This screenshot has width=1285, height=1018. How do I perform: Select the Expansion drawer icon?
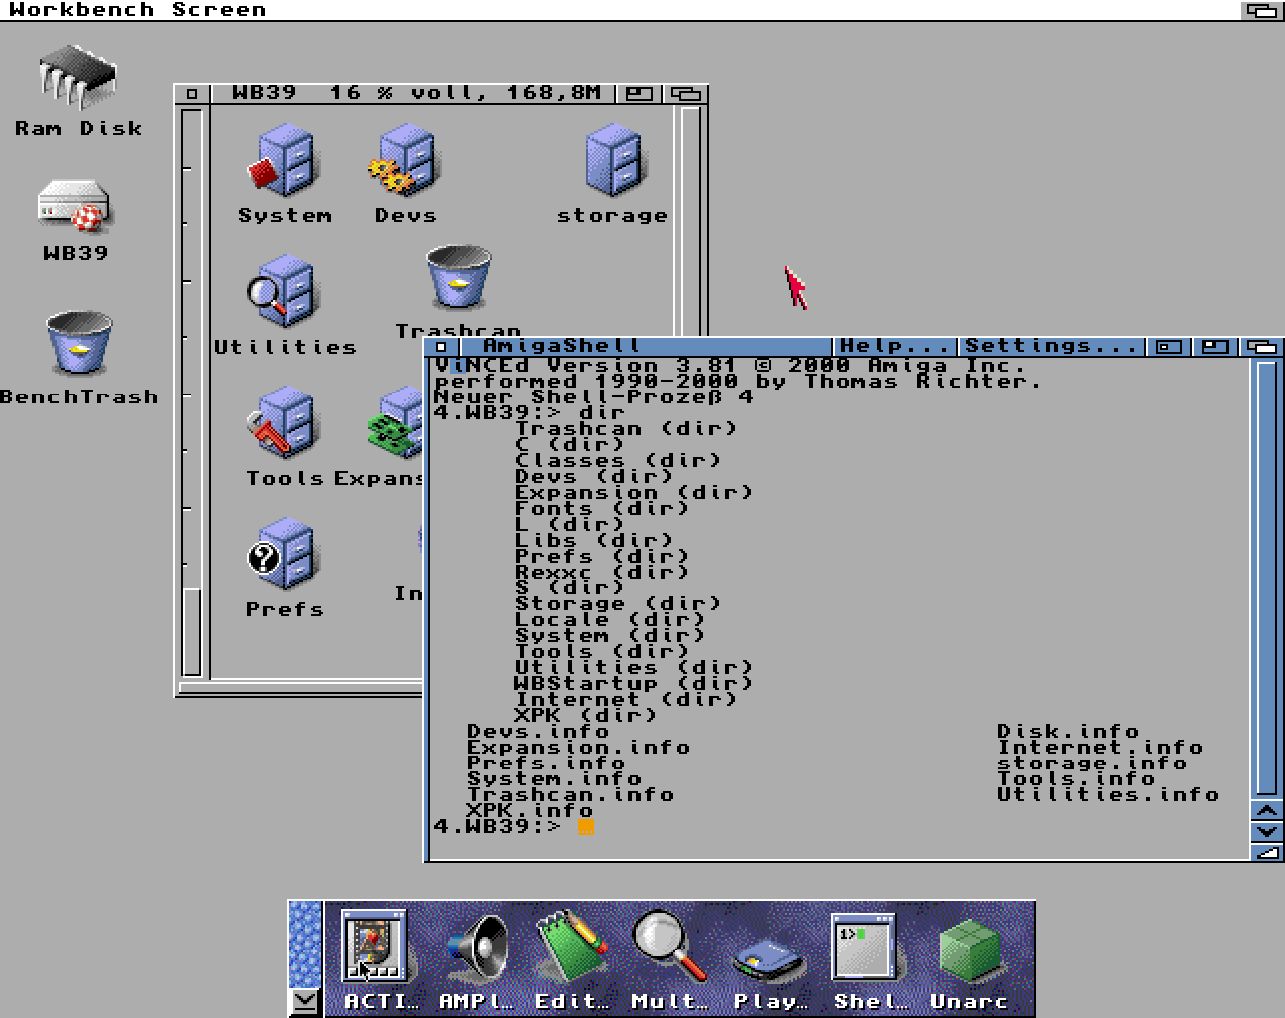396,424
